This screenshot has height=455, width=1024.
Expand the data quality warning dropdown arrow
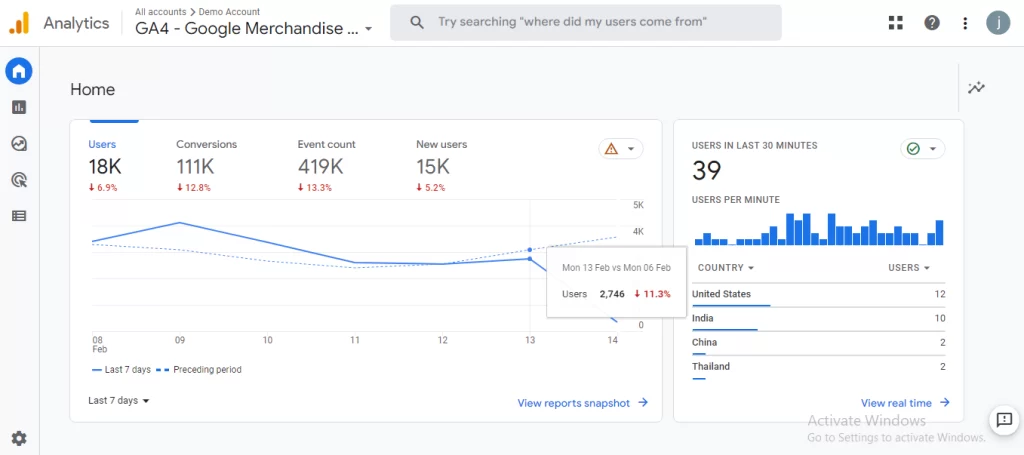(631, 149)
